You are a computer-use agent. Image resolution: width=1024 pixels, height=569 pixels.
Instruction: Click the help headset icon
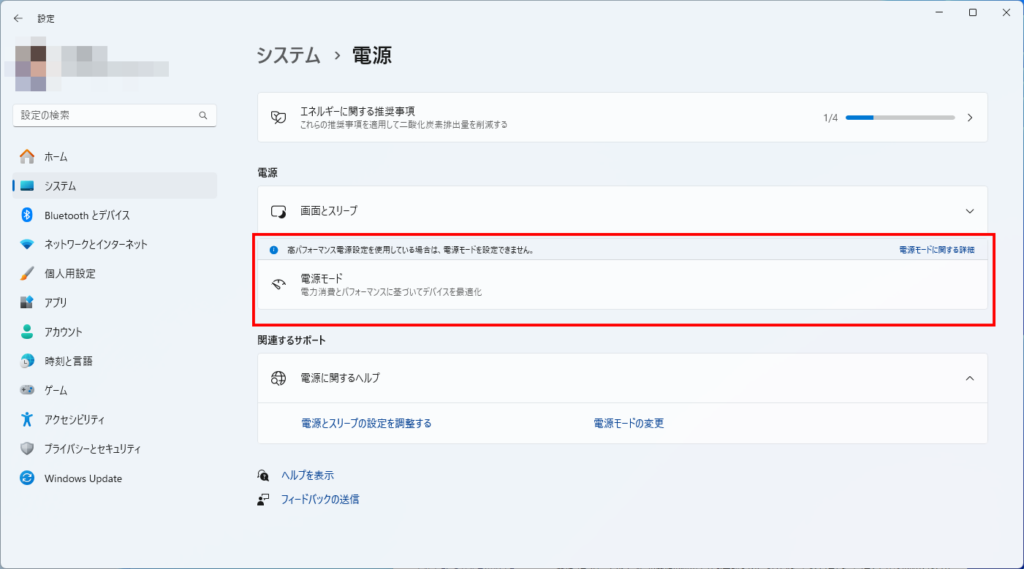[263, 475]
